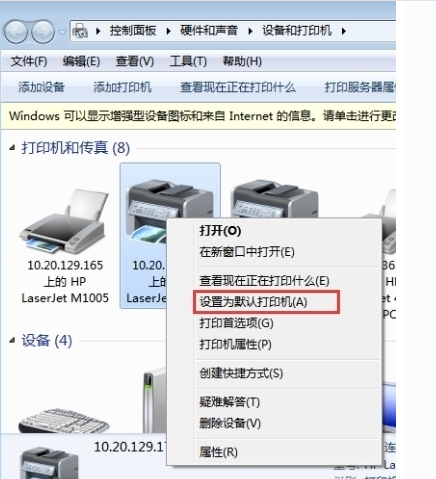Open the 工具(T) menu

pyautogui.click(x=188, y=61)
